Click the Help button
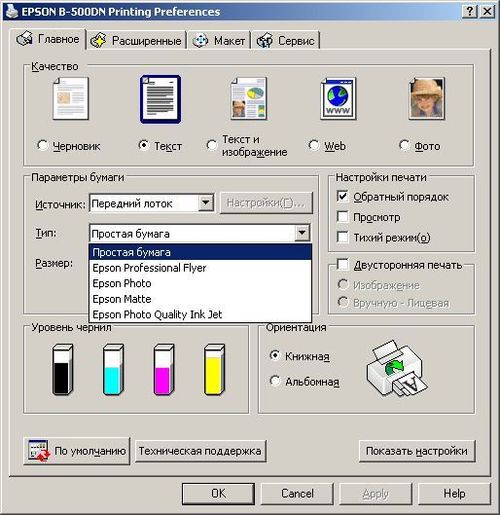500x515 pixels. (454, 493)
